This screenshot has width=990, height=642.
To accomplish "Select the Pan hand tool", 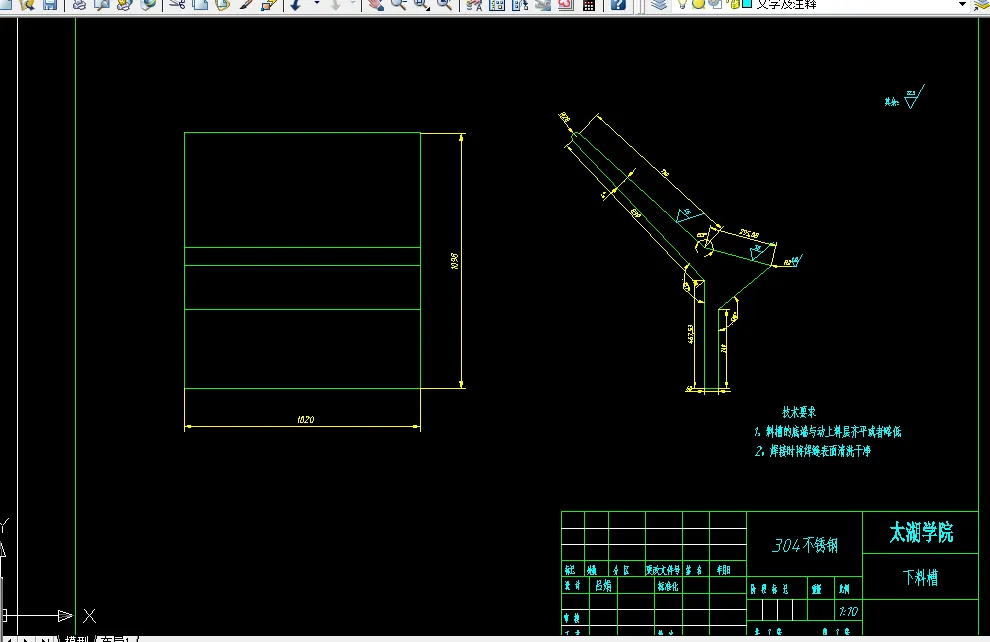I will click(376, 4).
